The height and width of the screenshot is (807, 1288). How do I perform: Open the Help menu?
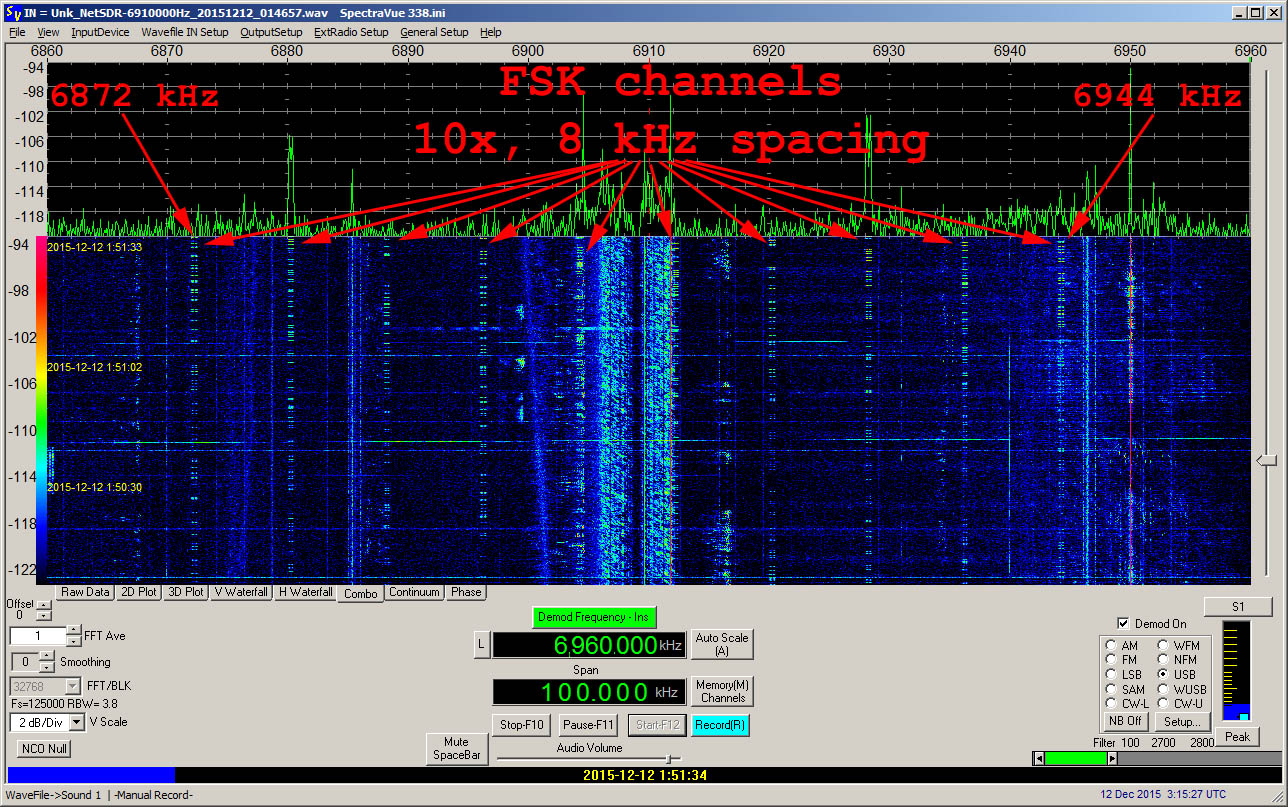pyautogui.click(x=491, y=32)
